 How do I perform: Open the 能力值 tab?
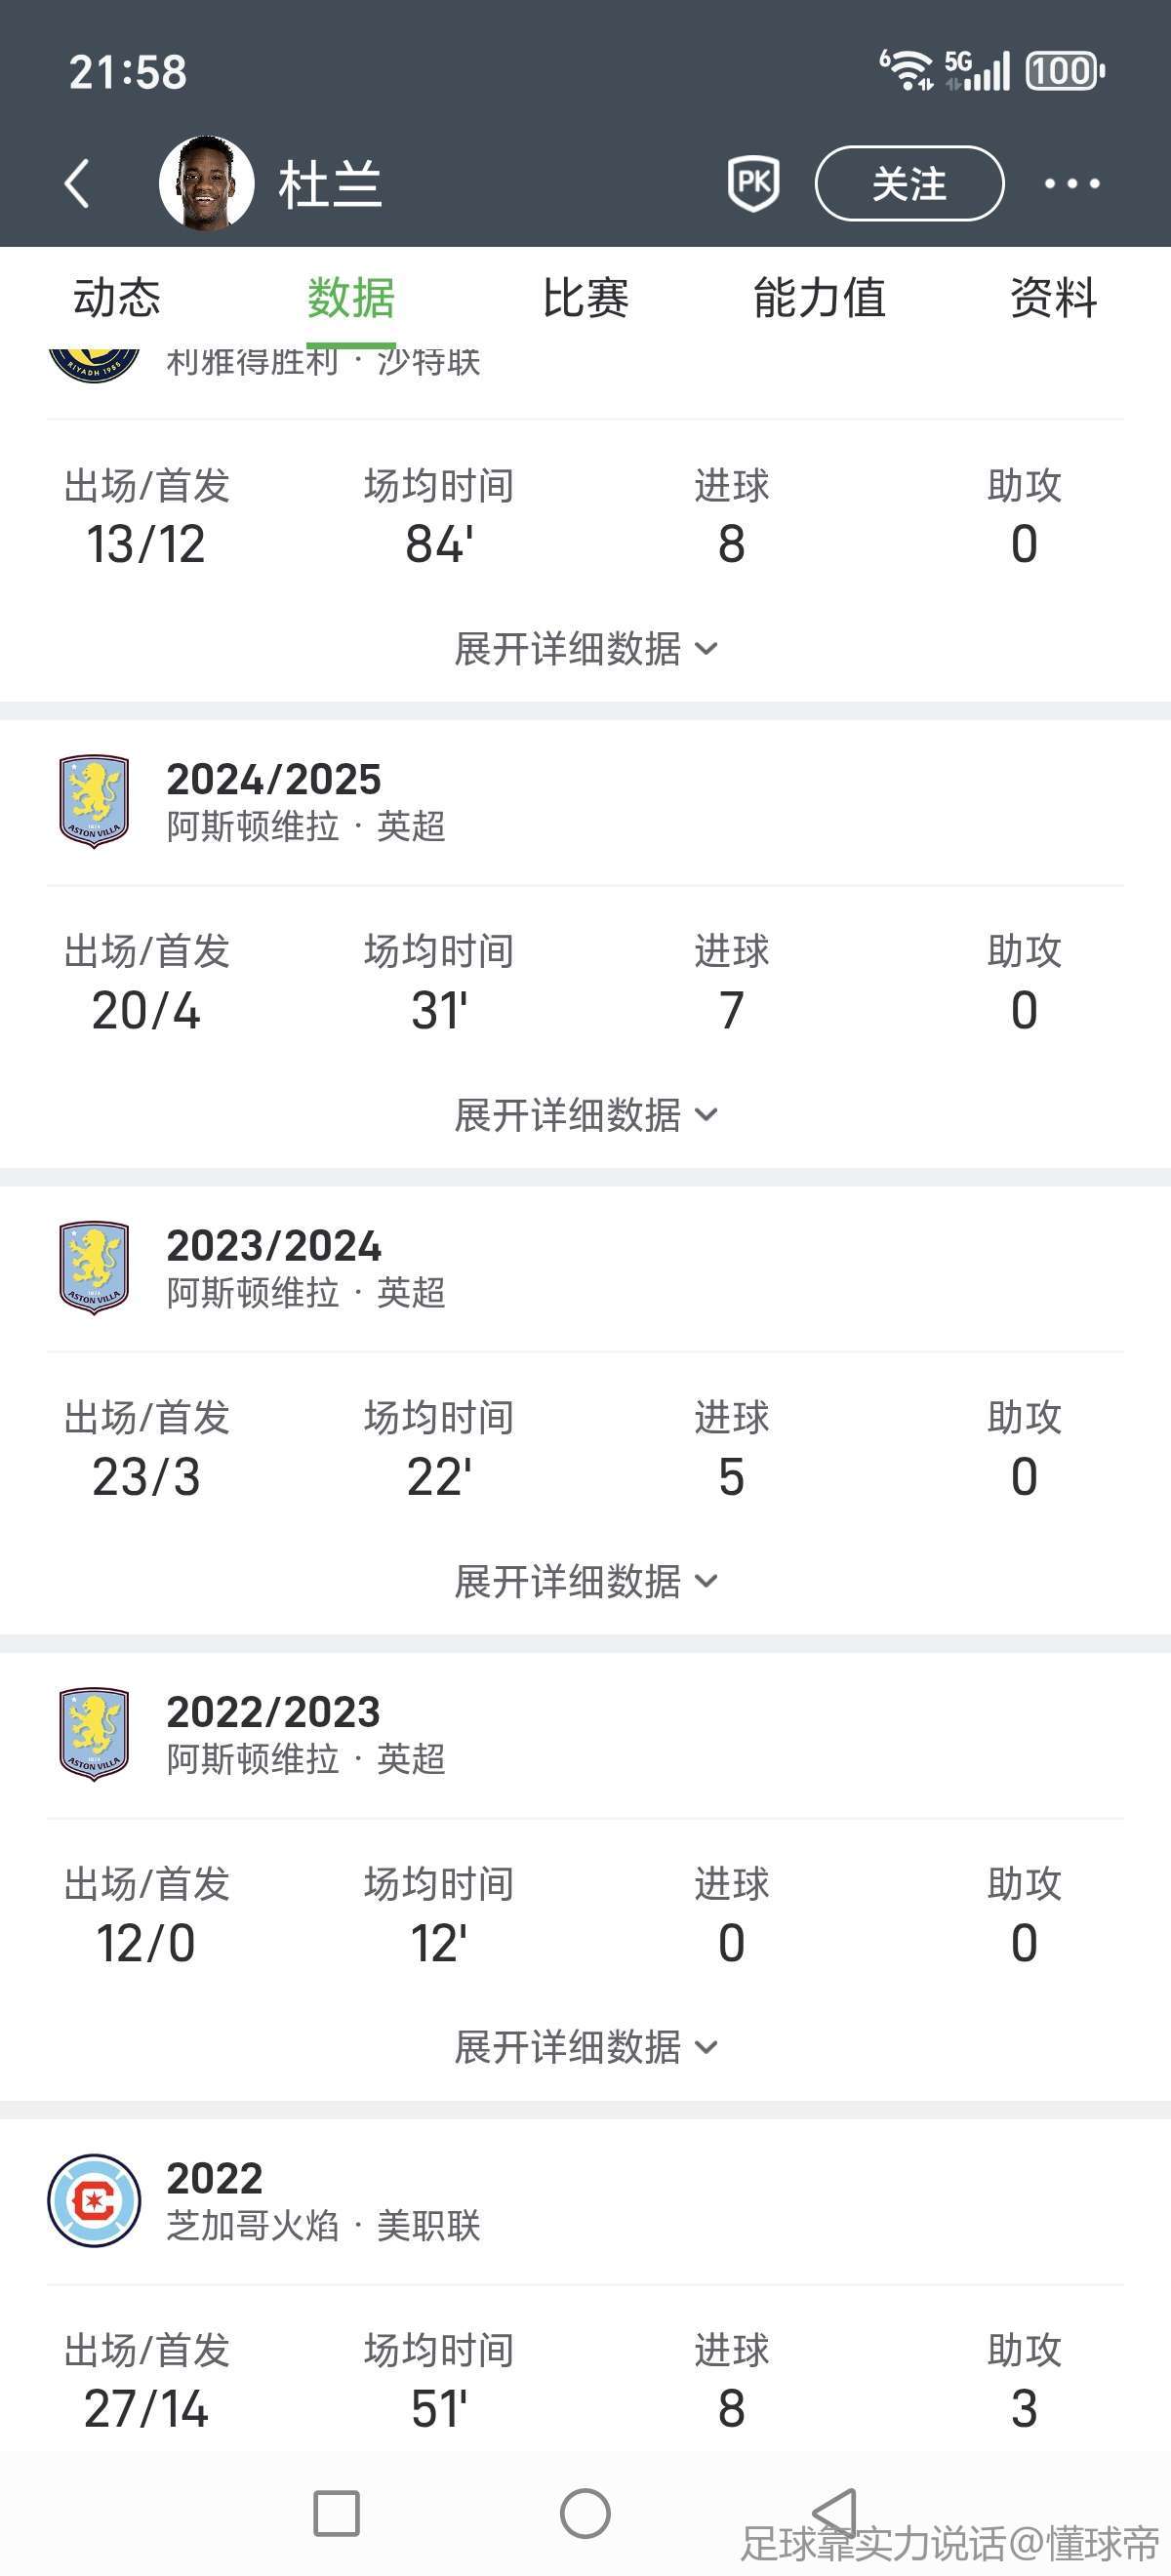pyautogui.click(x=819, y=298)
